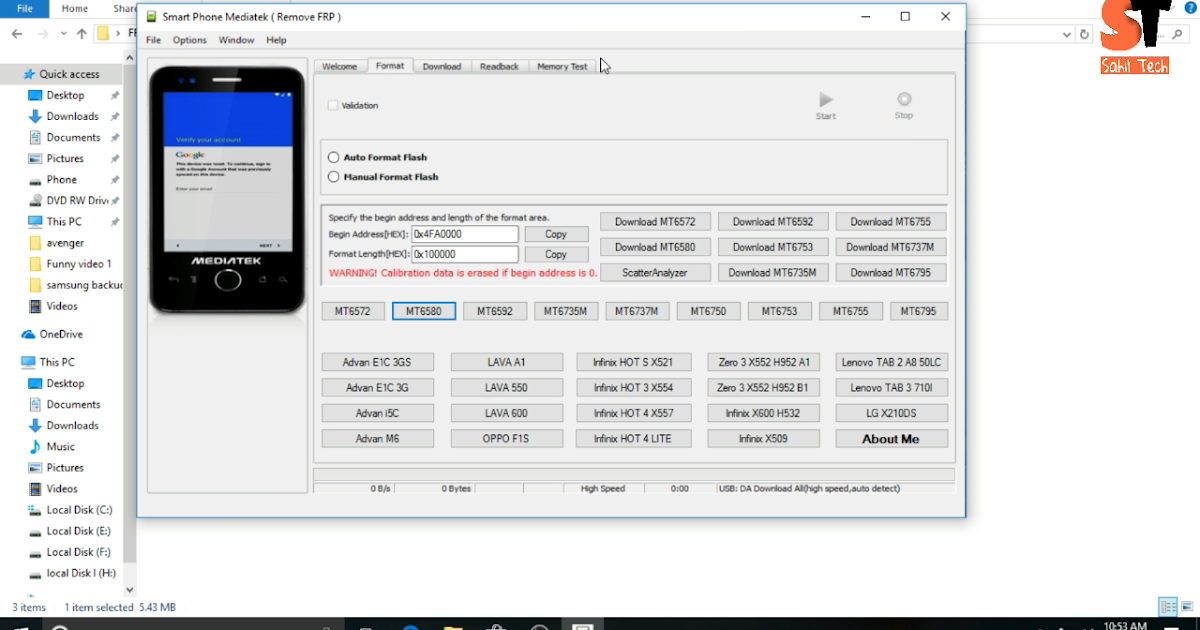Select Lenovo TAB 3 710I device
Viewport: 1200px width, 630px height.
891,388
